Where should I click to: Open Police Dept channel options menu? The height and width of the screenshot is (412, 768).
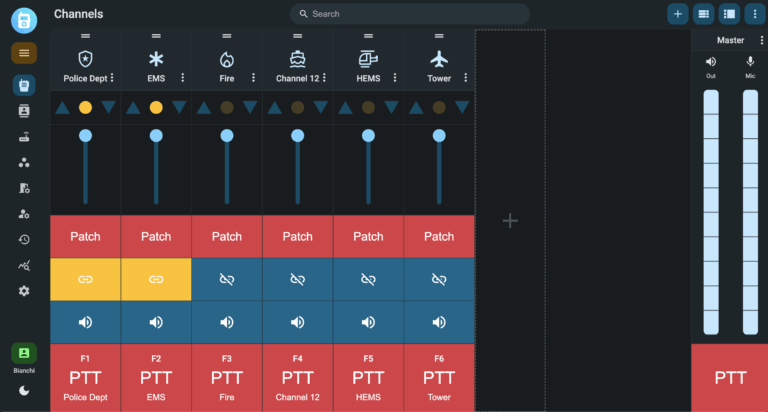click(x=112, y=78)
